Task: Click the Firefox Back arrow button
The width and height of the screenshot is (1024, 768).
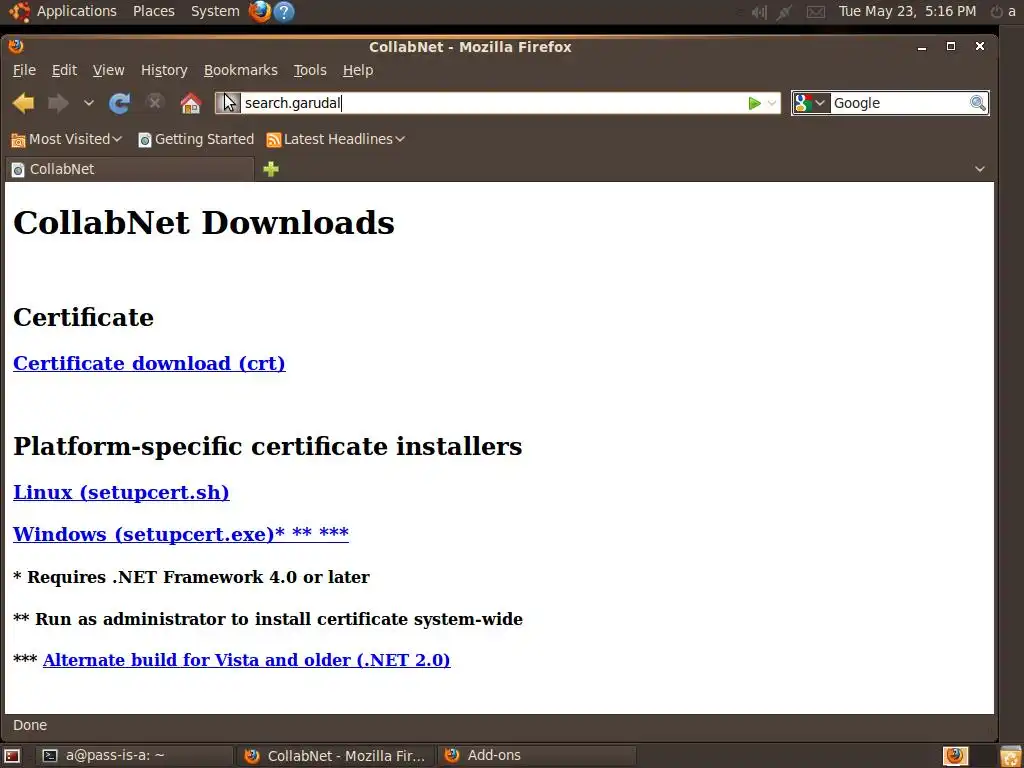Action: coord(24,103)
